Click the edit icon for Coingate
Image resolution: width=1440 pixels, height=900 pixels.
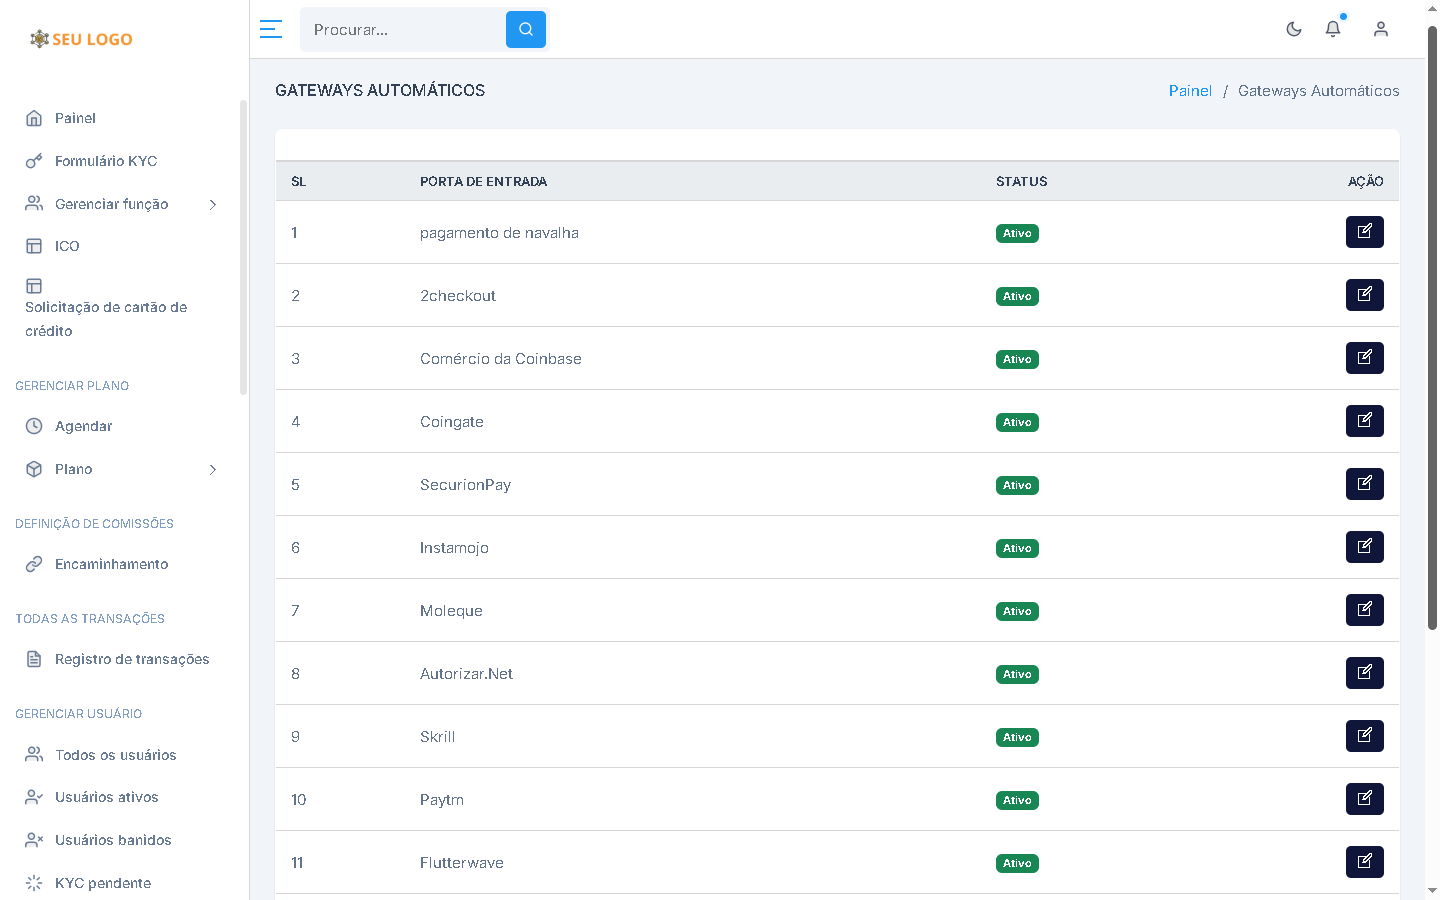pos(1364,421)
